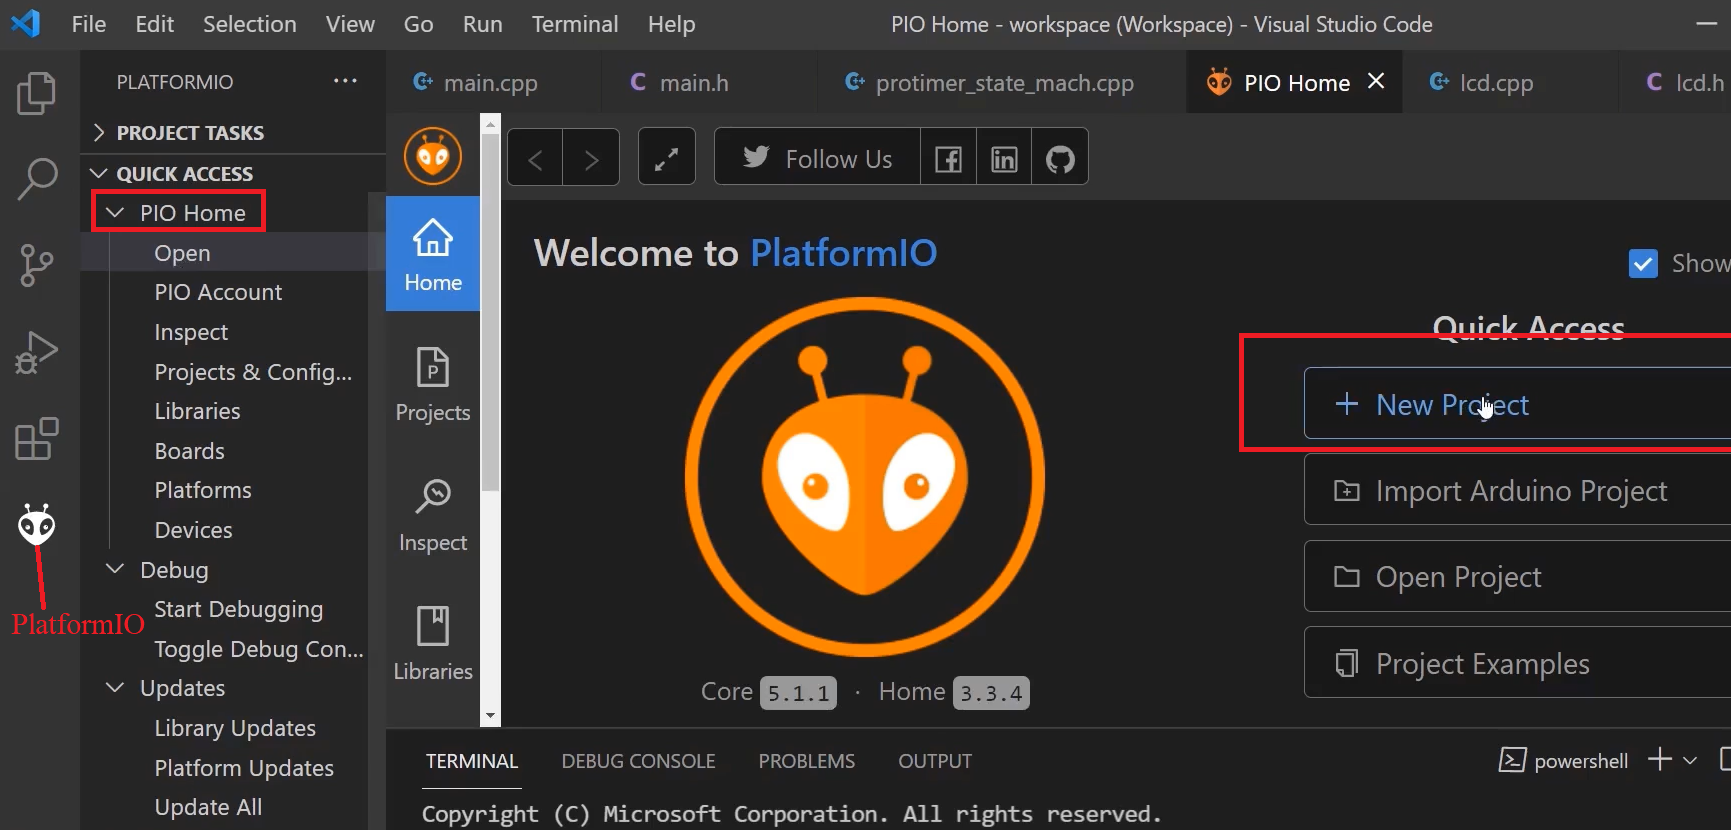This screenshot has height=830, width=1731.
Task: Open the Search view in the activity bar
Action: point(37,179)
